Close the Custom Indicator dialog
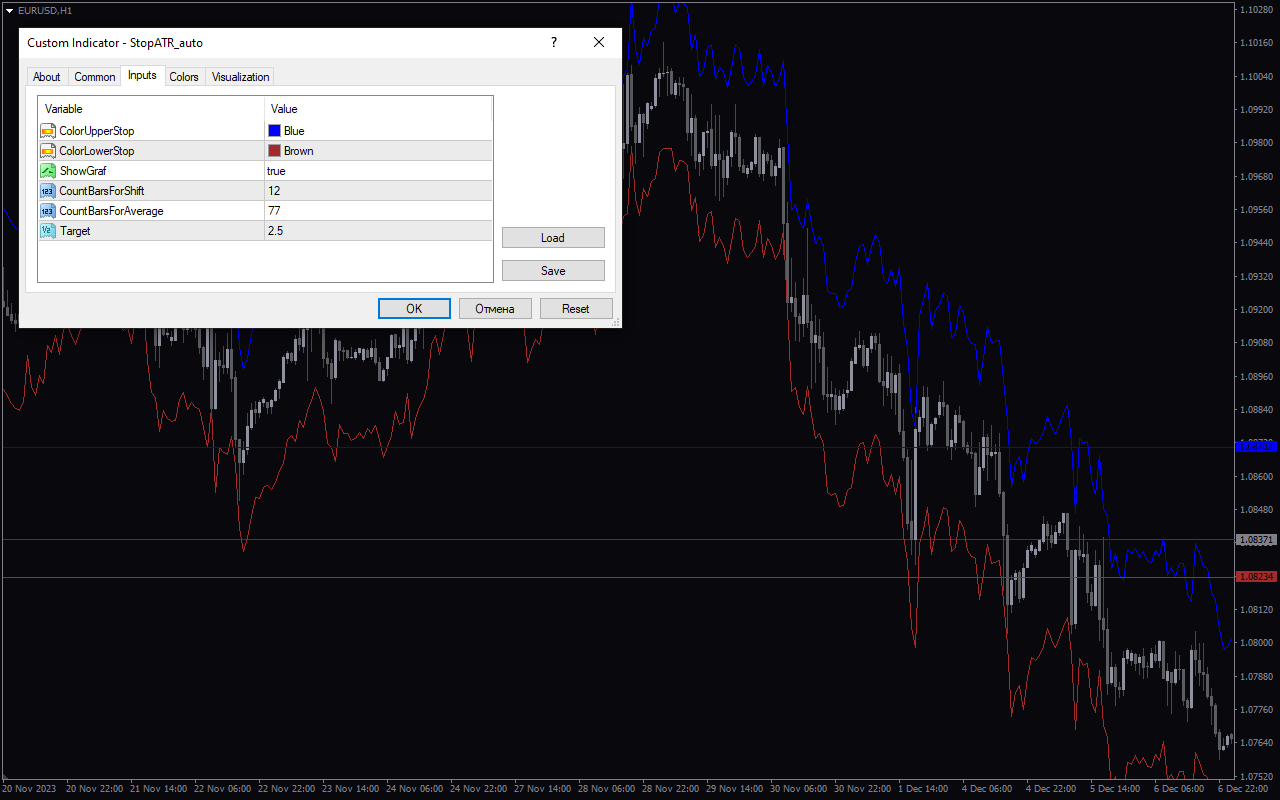This screenshot has width=1280, height=800. click(x=599, y=42)
